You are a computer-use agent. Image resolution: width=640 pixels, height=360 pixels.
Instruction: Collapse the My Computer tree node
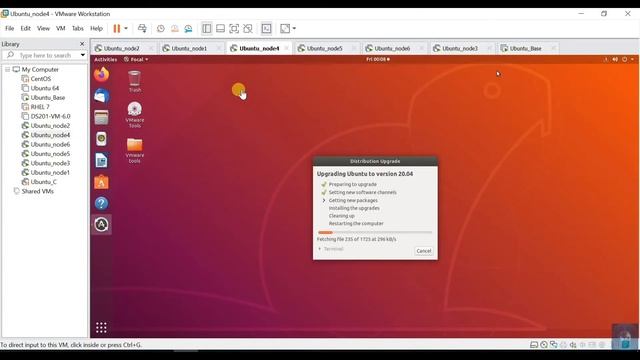7,69
